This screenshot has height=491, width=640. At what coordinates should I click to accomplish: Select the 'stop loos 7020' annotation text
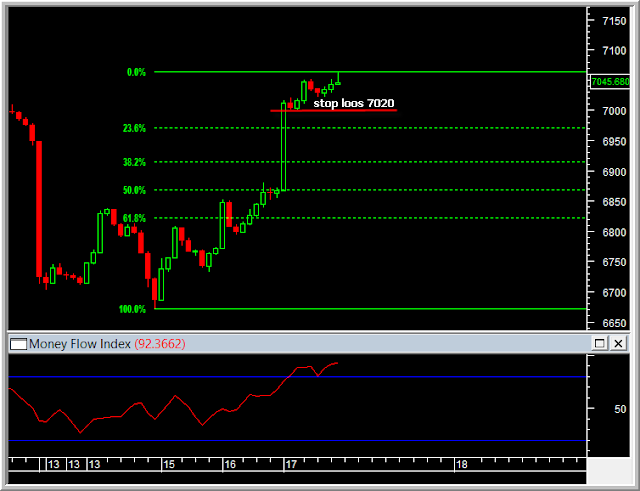(353, 103)
